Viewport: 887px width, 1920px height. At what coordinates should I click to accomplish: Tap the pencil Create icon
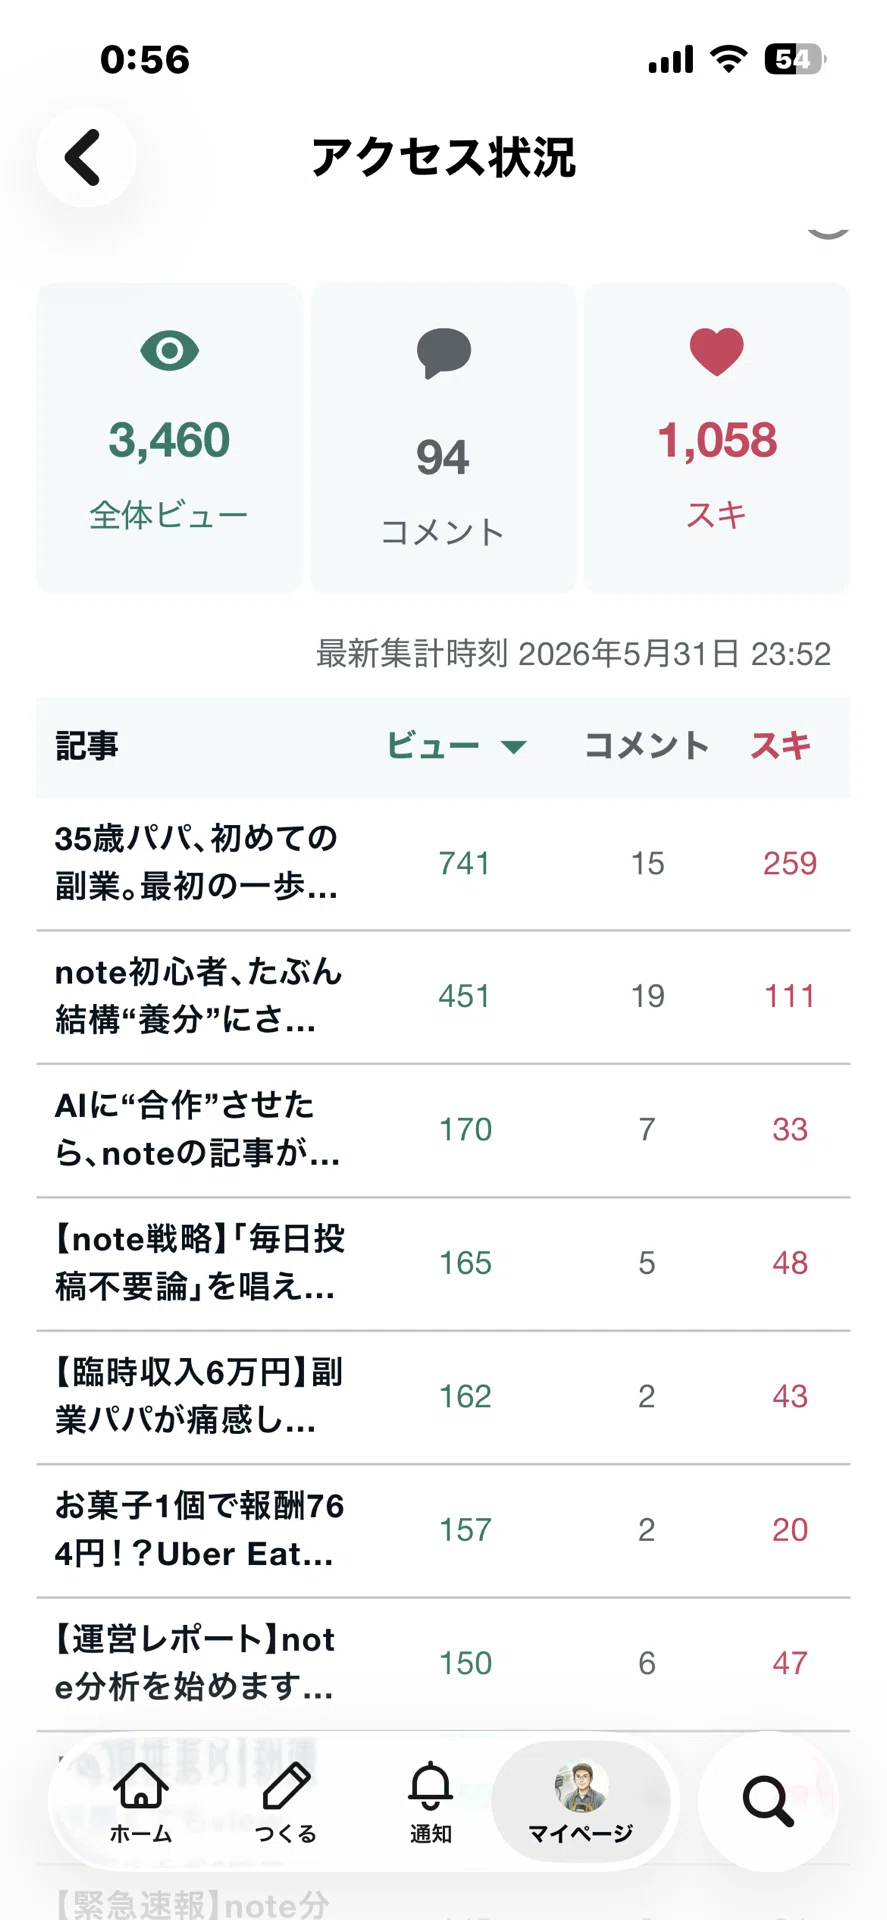tap(286, 1801)
